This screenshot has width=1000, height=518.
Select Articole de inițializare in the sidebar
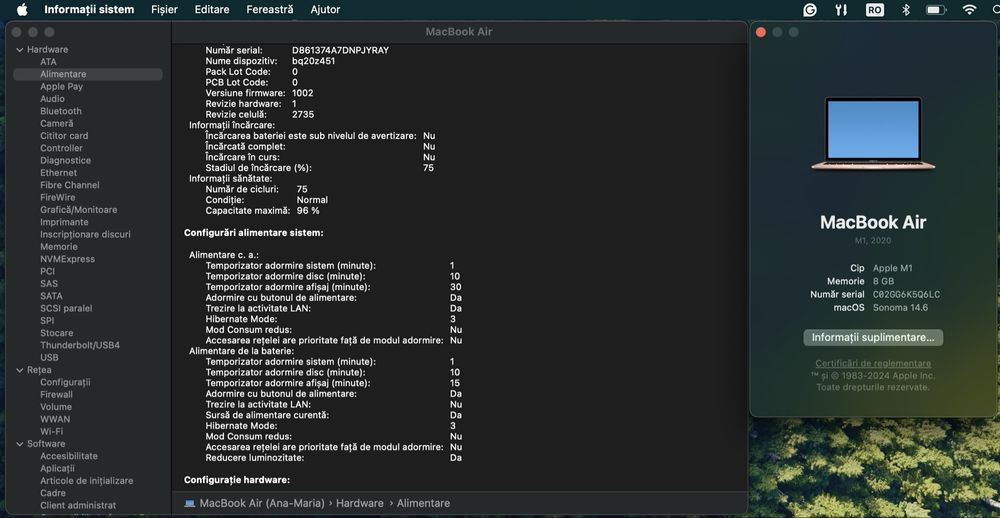87,481
